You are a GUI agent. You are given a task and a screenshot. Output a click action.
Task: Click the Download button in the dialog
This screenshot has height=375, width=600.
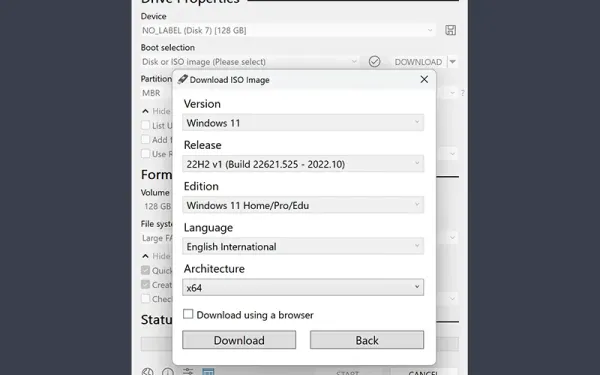point(239,340)
